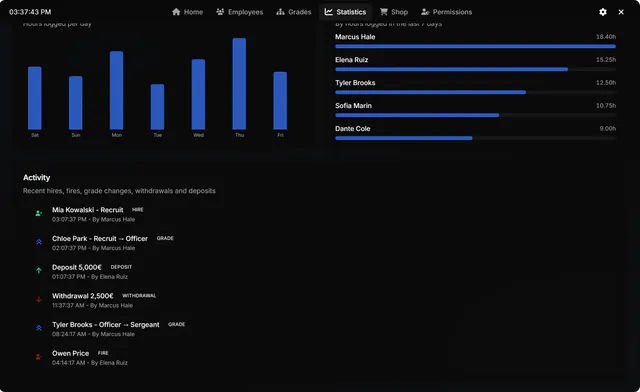This screenshot has width=640, height=392.
Task: Click the GRADE tag on Chloe Park
Action: [x=165, y=238]
